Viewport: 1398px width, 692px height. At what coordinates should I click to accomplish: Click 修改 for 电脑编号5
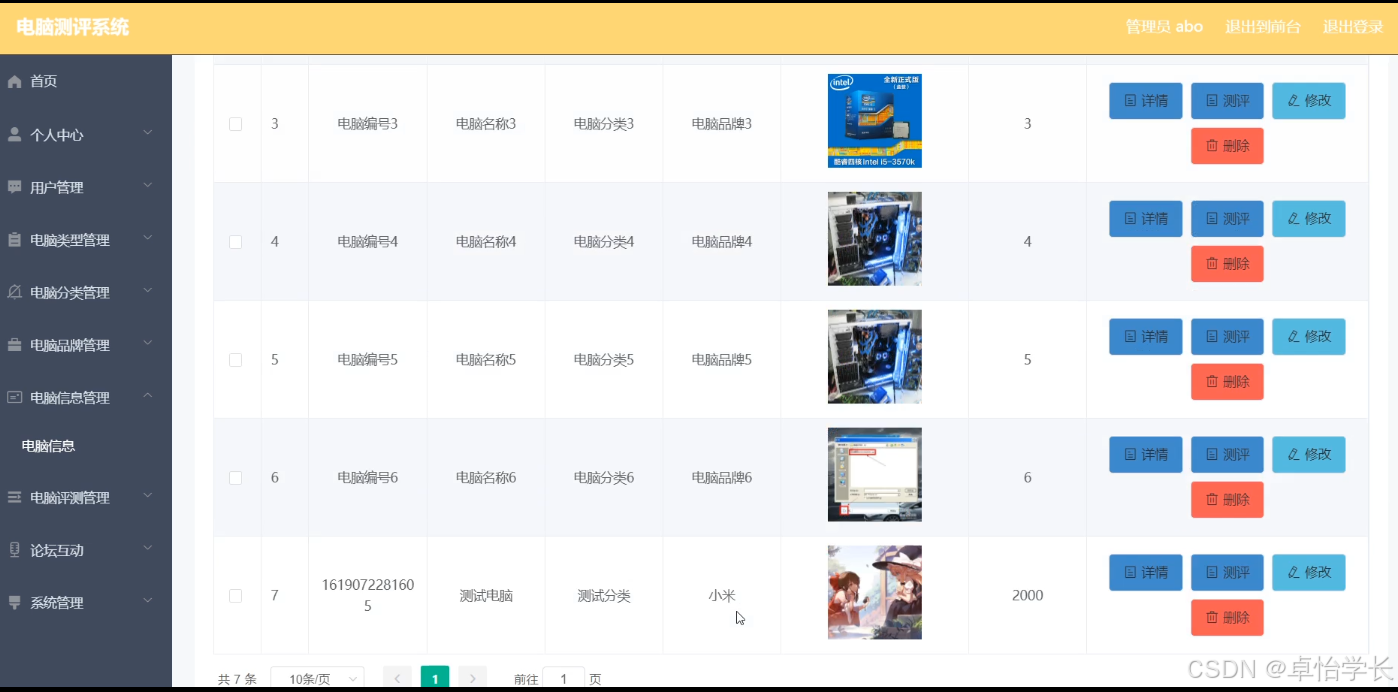pyautogui.click(x=1309, y=337)
